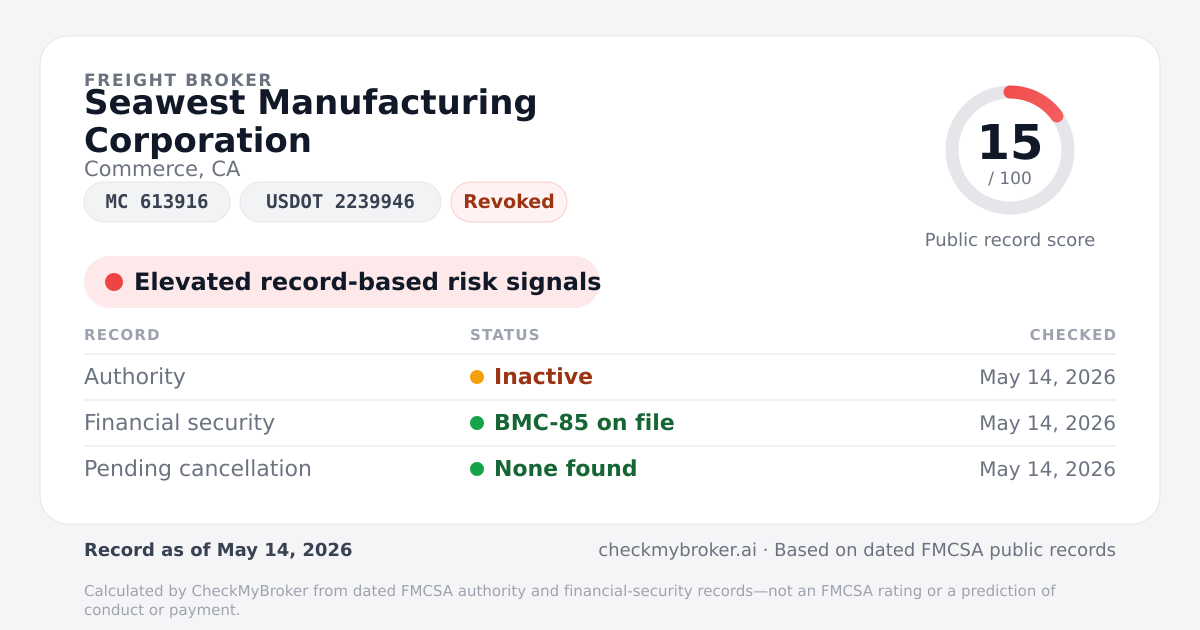Open the checkmybroker.ai link in footer
The height and width of the screenshot is (630, 1200).
point(677,550)
